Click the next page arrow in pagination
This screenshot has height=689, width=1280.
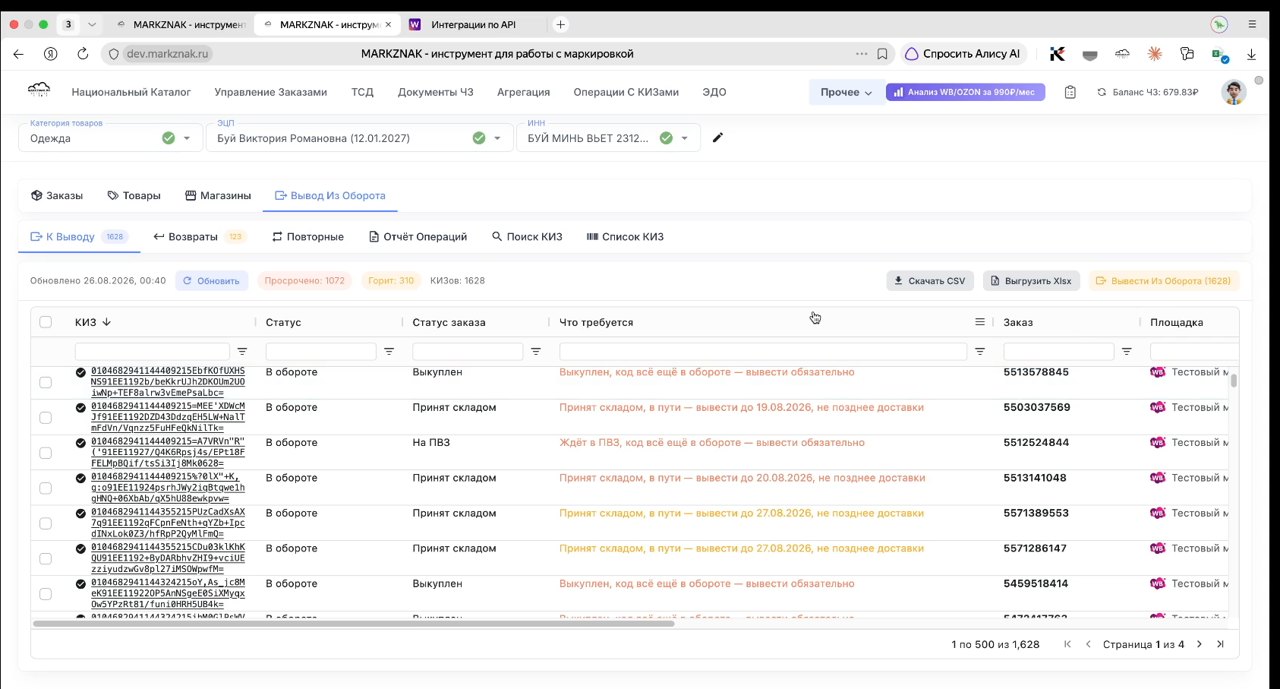tap(1199, 644)
